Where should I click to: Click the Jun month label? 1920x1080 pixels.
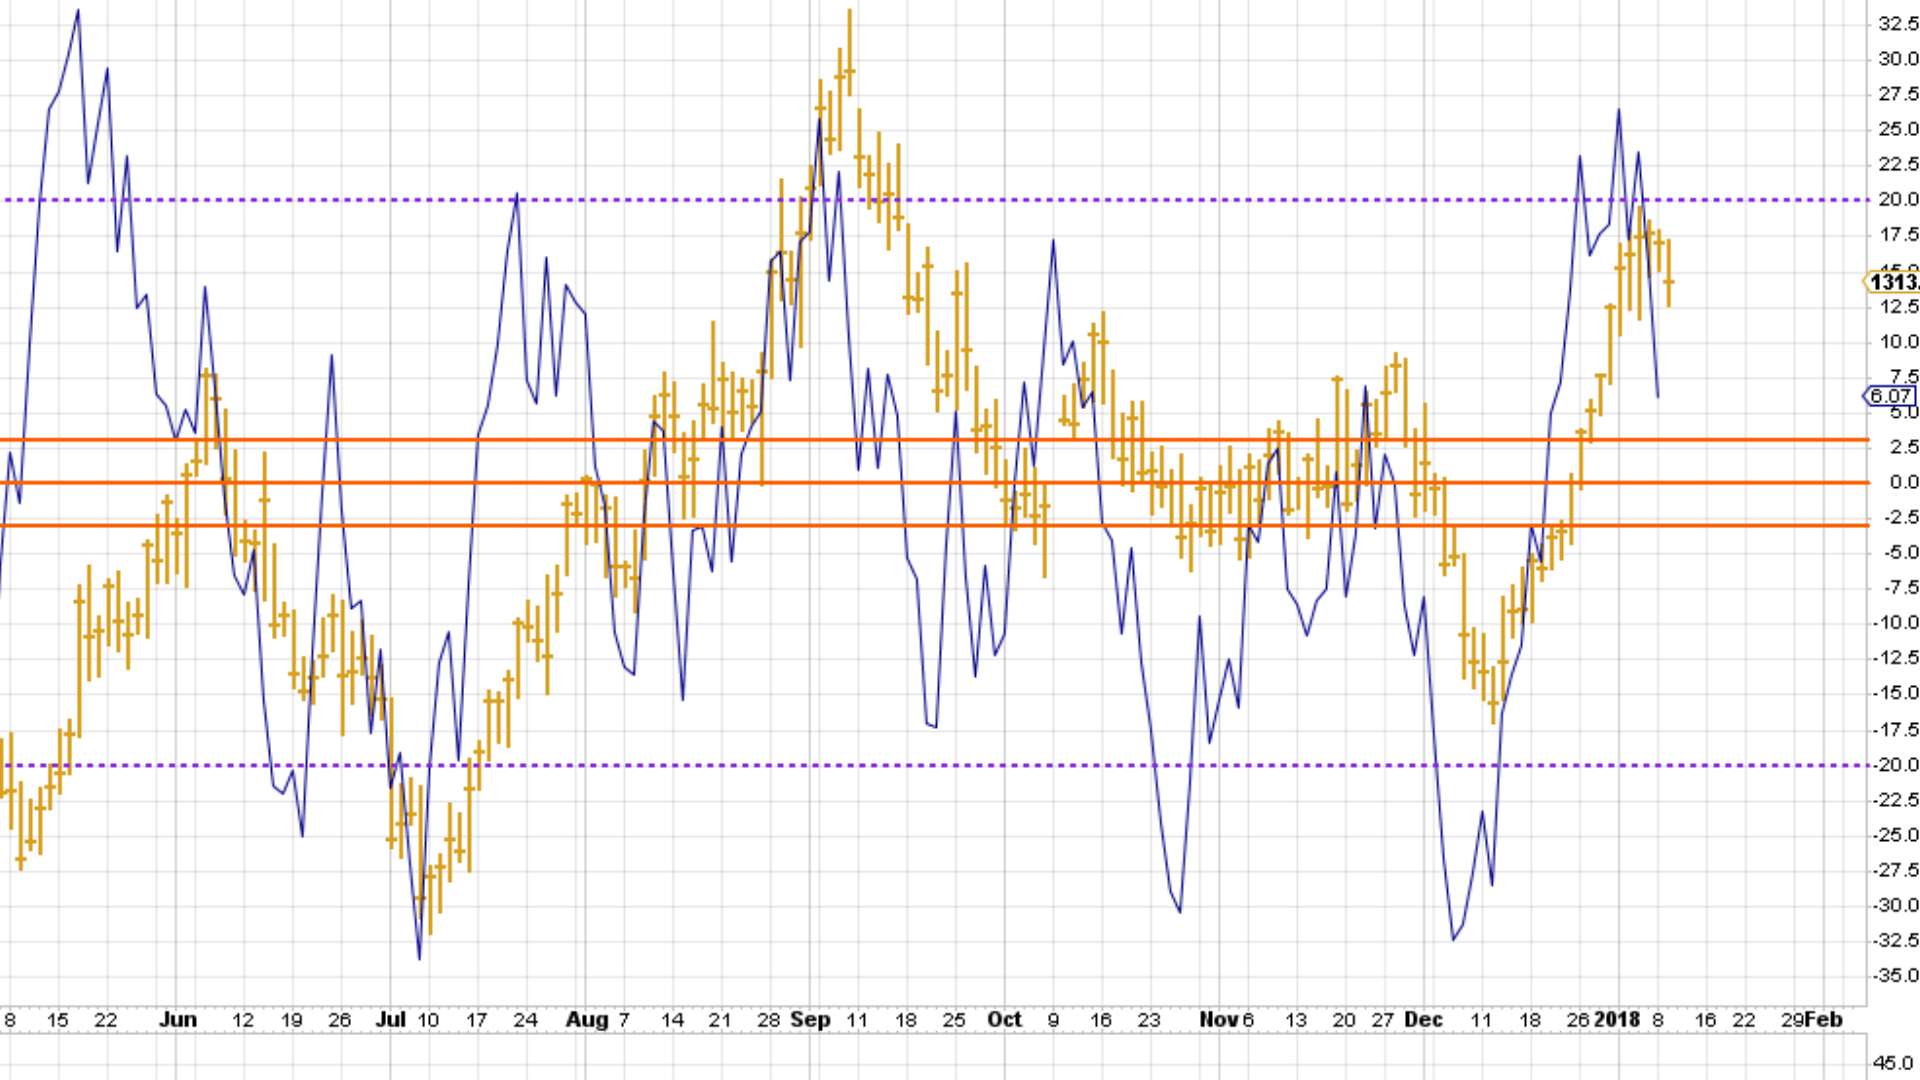click(x=178, y=1020)
